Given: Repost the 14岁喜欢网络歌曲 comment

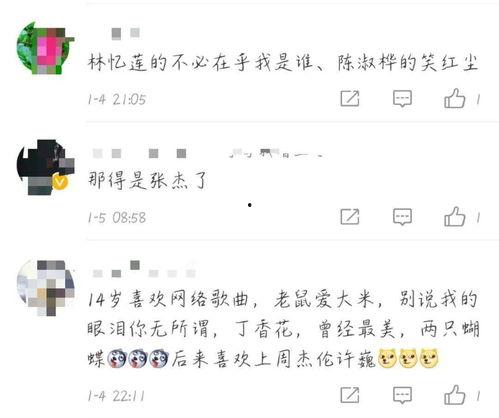Looking at the screenshot, I should [x=350, y=395].
